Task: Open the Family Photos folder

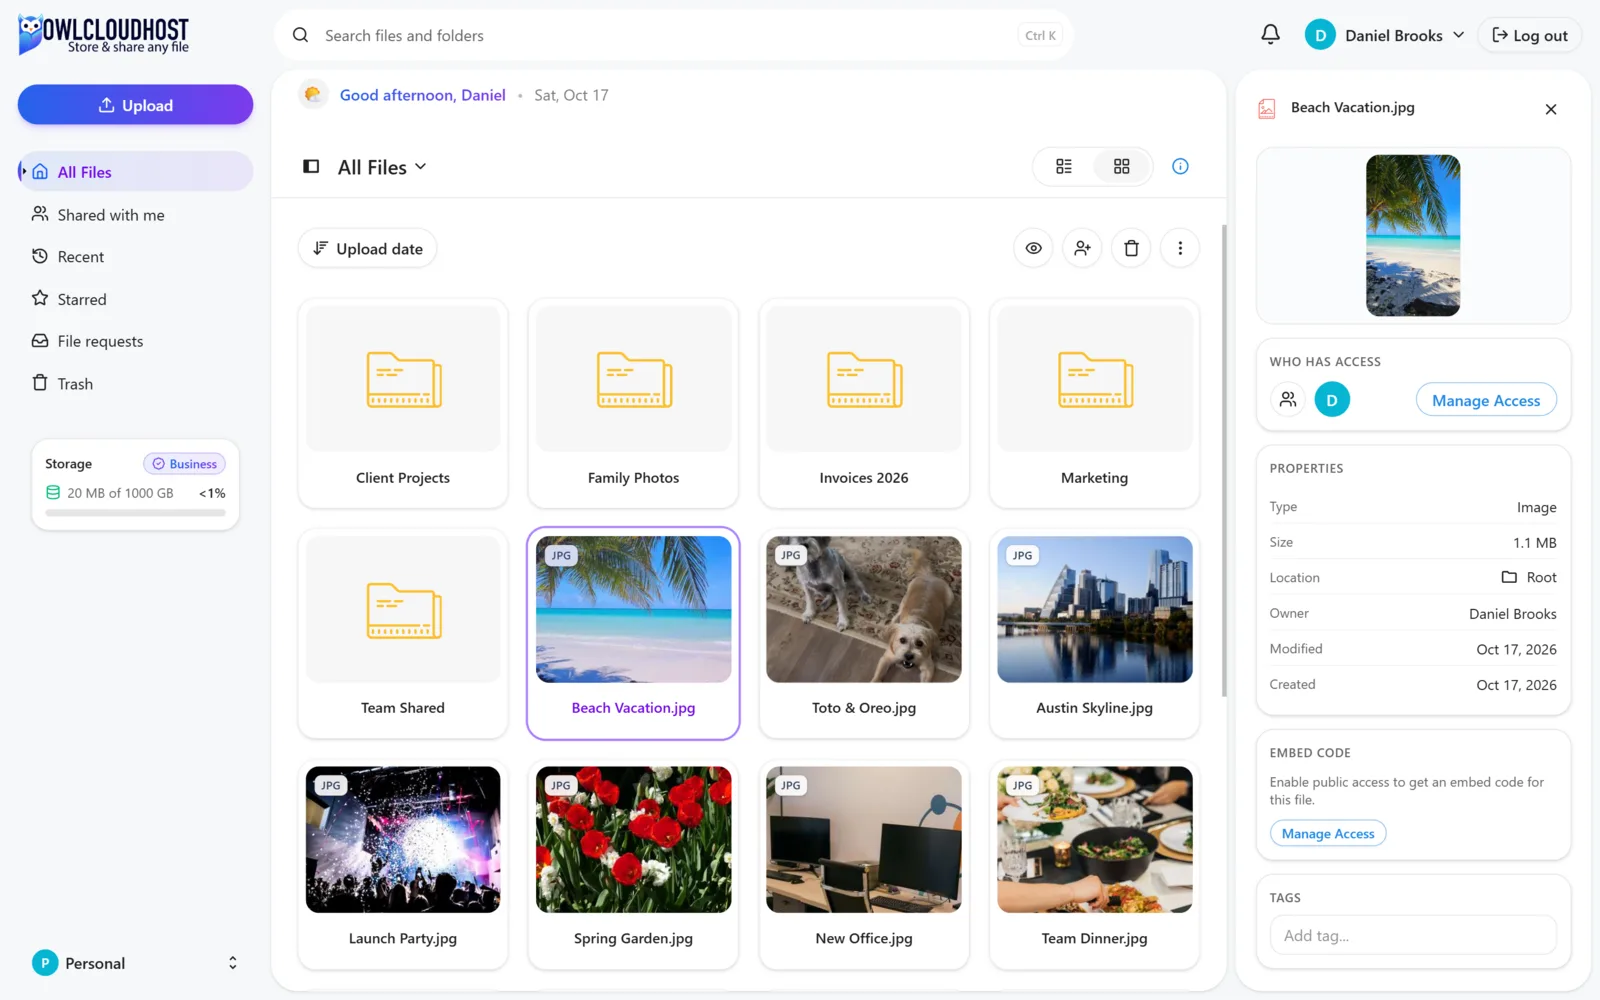Action: 633,403
